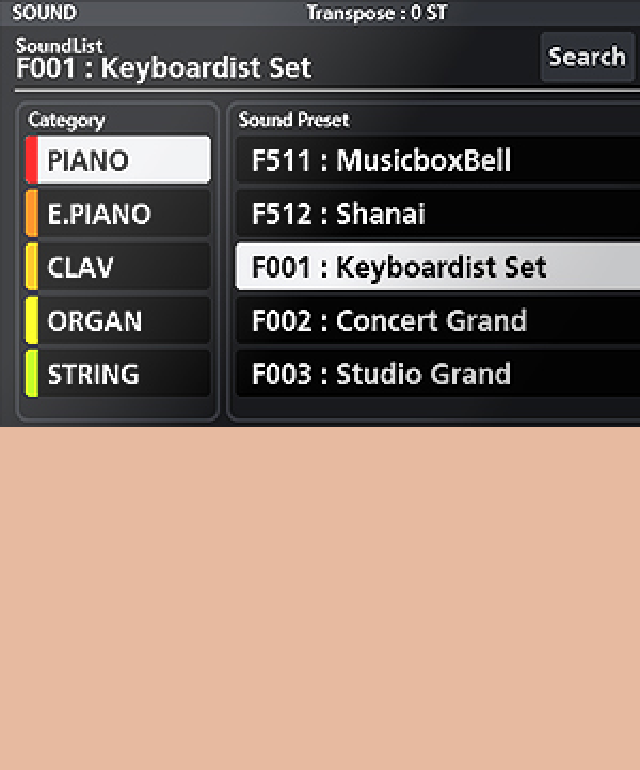Tap the Transpose : 0 ST indicator
640x770 pixels.
pos(376,13)
